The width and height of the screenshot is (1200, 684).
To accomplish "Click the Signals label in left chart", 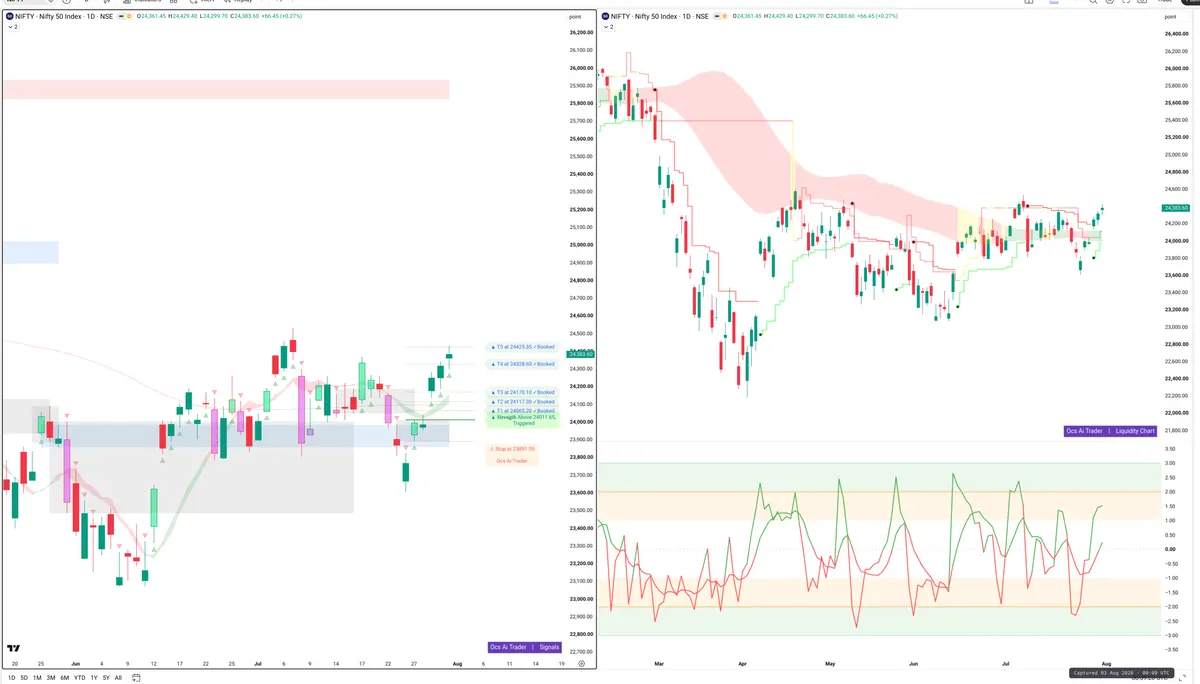I will click(550, 647).
